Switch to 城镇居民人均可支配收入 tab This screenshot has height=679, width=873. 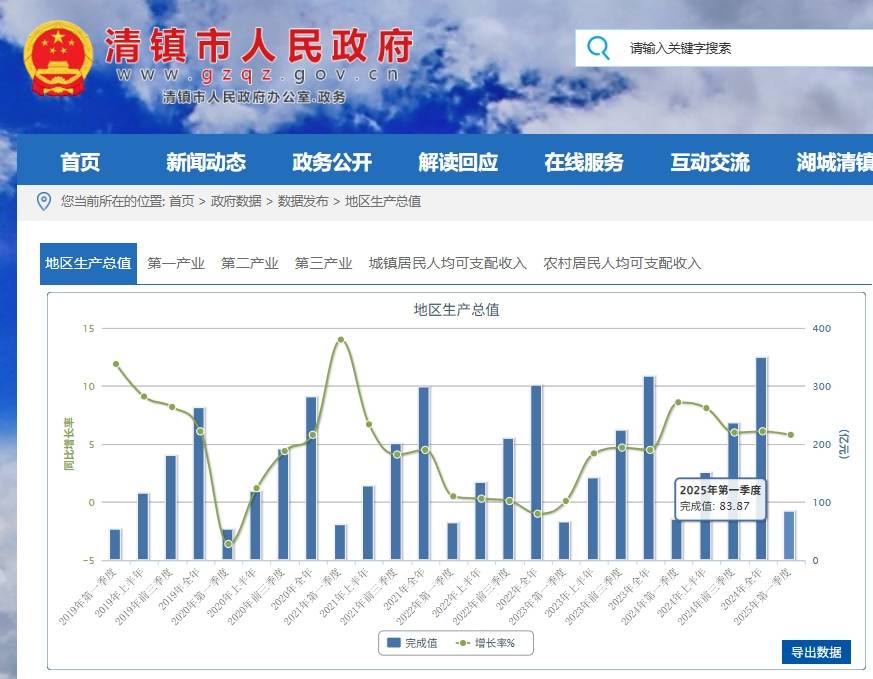pyautogui.click(x=448, y=263)
